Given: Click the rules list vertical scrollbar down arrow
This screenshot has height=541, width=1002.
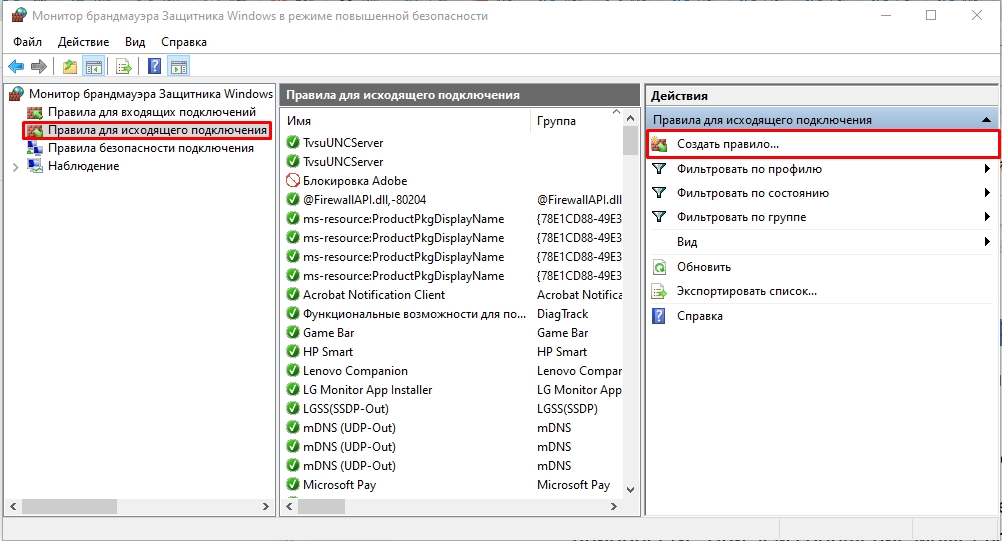Looking at the screenshot, I should [x=630, y=488].
